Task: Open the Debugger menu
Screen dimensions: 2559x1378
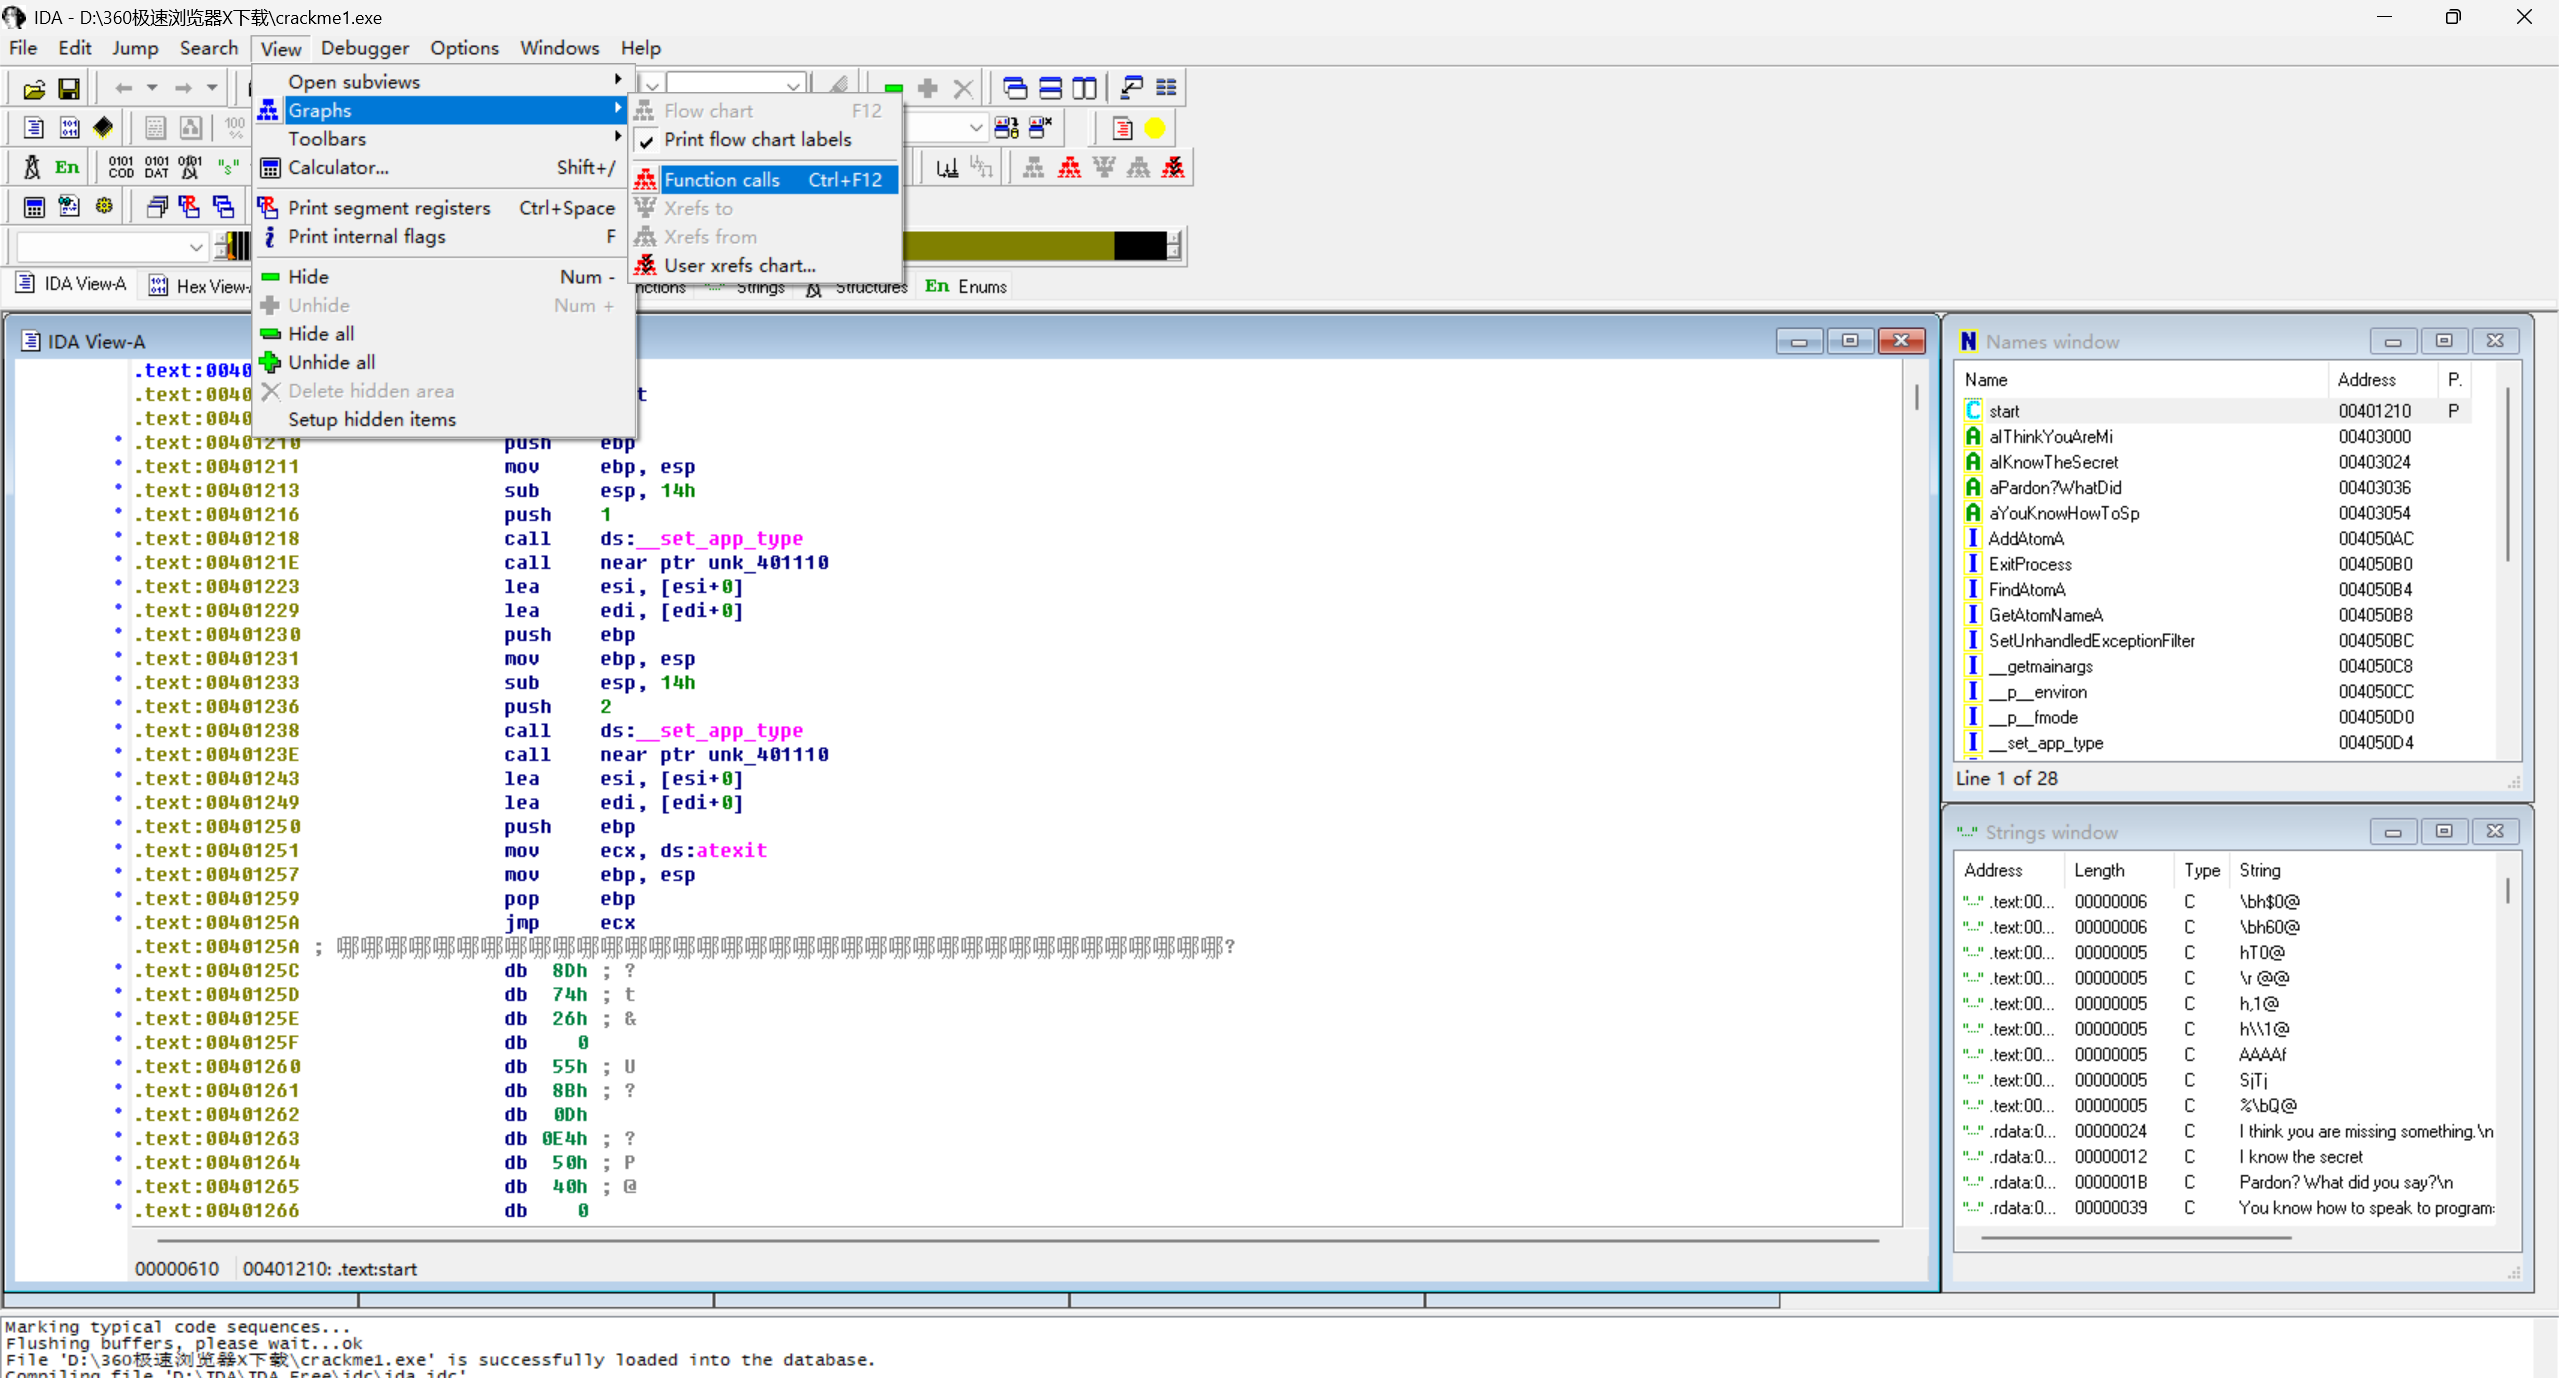Action: [x=364, y=48]
